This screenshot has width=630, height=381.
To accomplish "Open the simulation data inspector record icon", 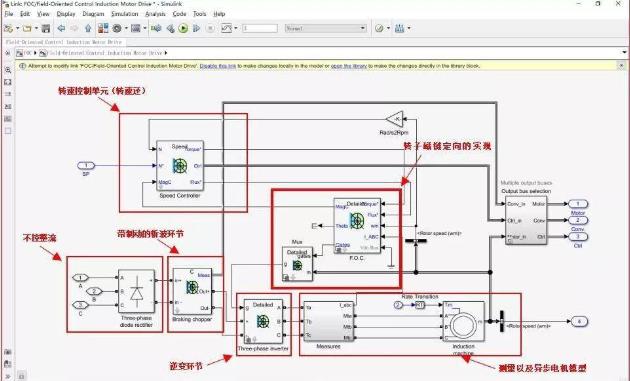I will pyautogui.click(x=226, y=29).
